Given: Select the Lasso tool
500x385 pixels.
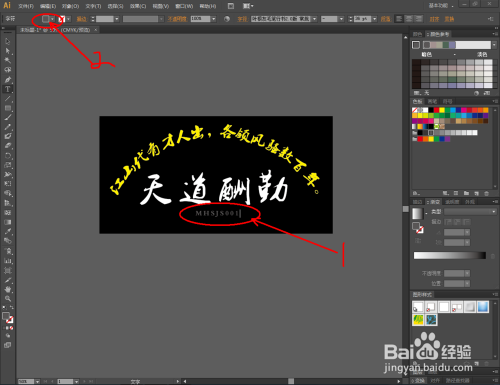Looking at the screenshot, I should [8, 70].
